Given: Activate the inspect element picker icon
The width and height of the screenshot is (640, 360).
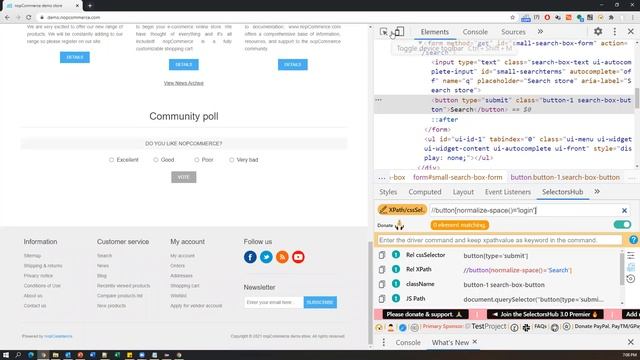Looking at the screenshot, I should click(383, 32).
